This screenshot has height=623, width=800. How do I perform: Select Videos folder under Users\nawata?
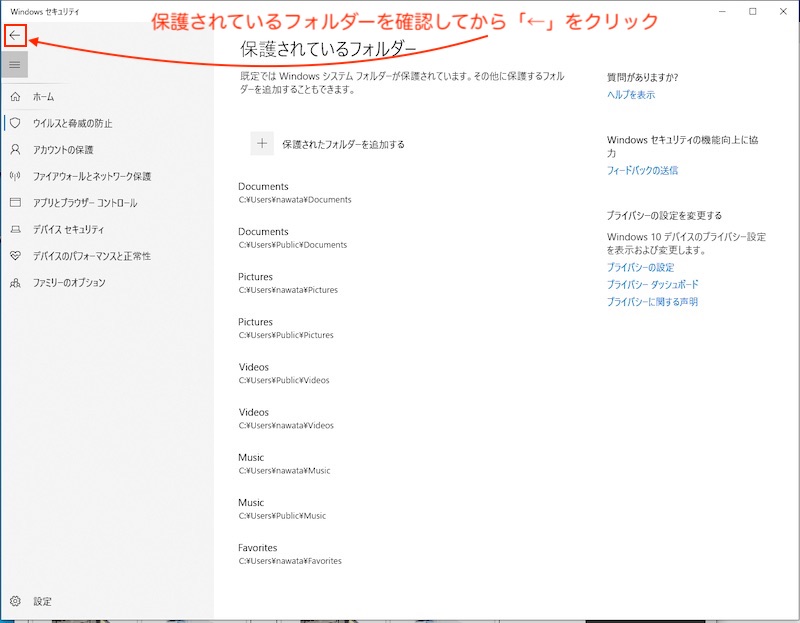click(x=286, y=418)
